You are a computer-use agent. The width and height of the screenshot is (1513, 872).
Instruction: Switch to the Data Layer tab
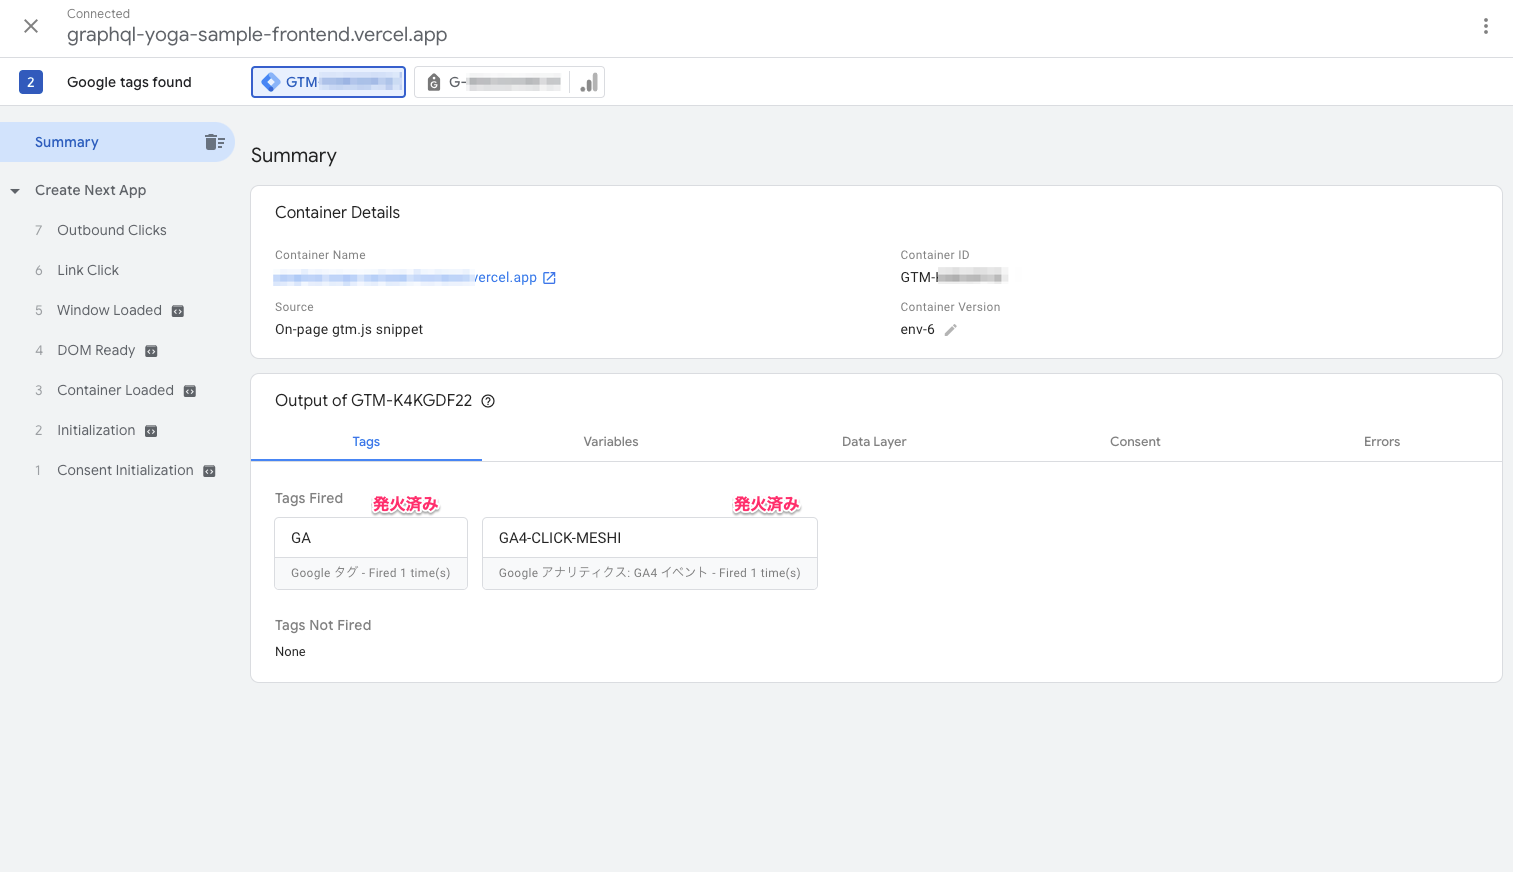(873, 441)
